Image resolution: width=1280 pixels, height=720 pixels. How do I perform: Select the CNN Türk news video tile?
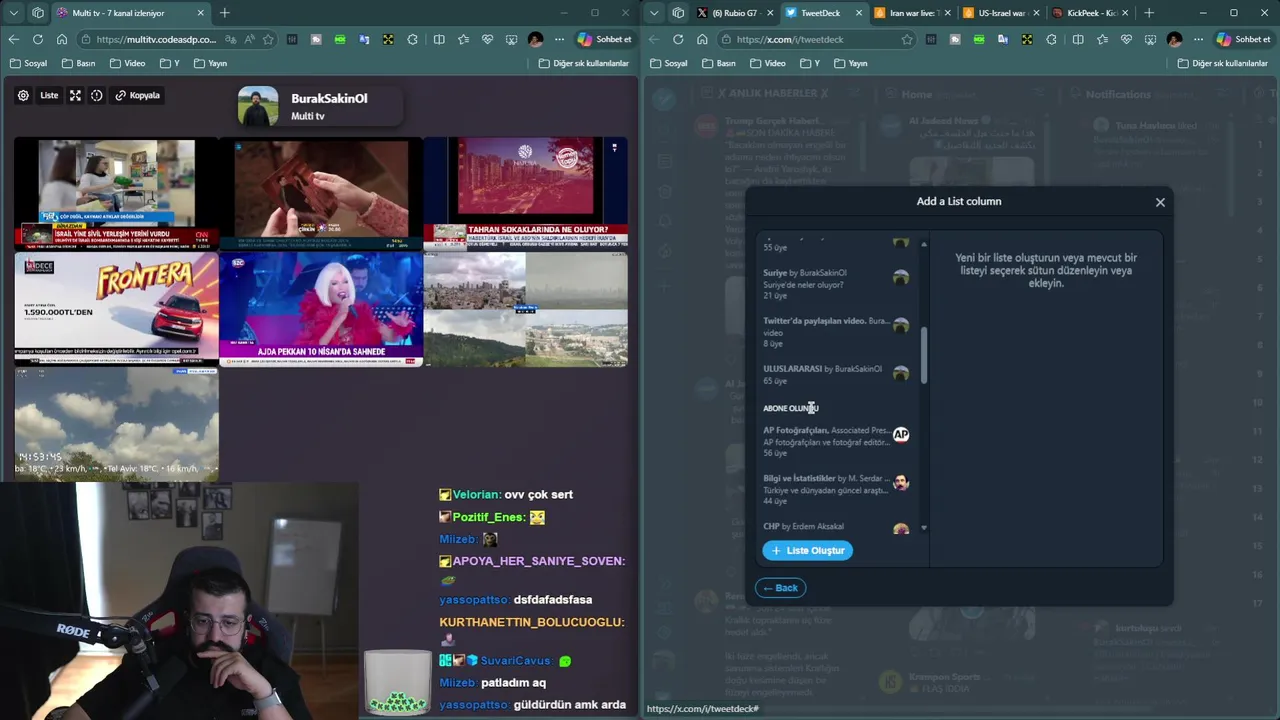coord(116,193)
